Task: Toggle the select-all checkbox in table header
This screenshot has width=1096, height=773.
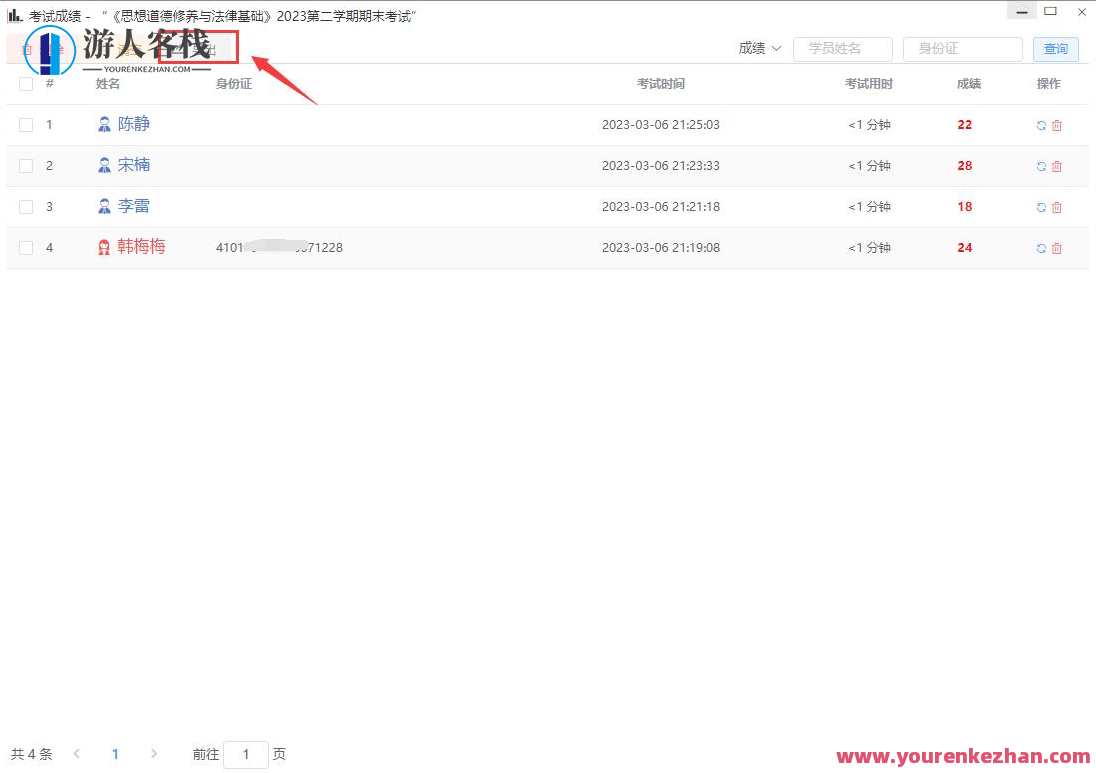Action: (26, 84)
